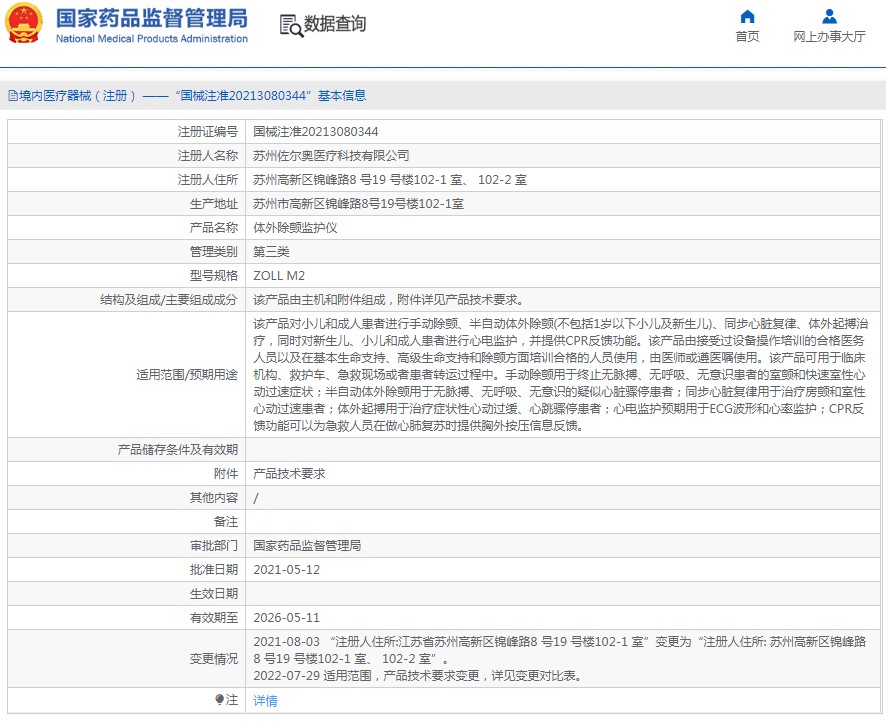Click the 首页 text label
This screenshot has width=886, height=721.
[747, 37]
